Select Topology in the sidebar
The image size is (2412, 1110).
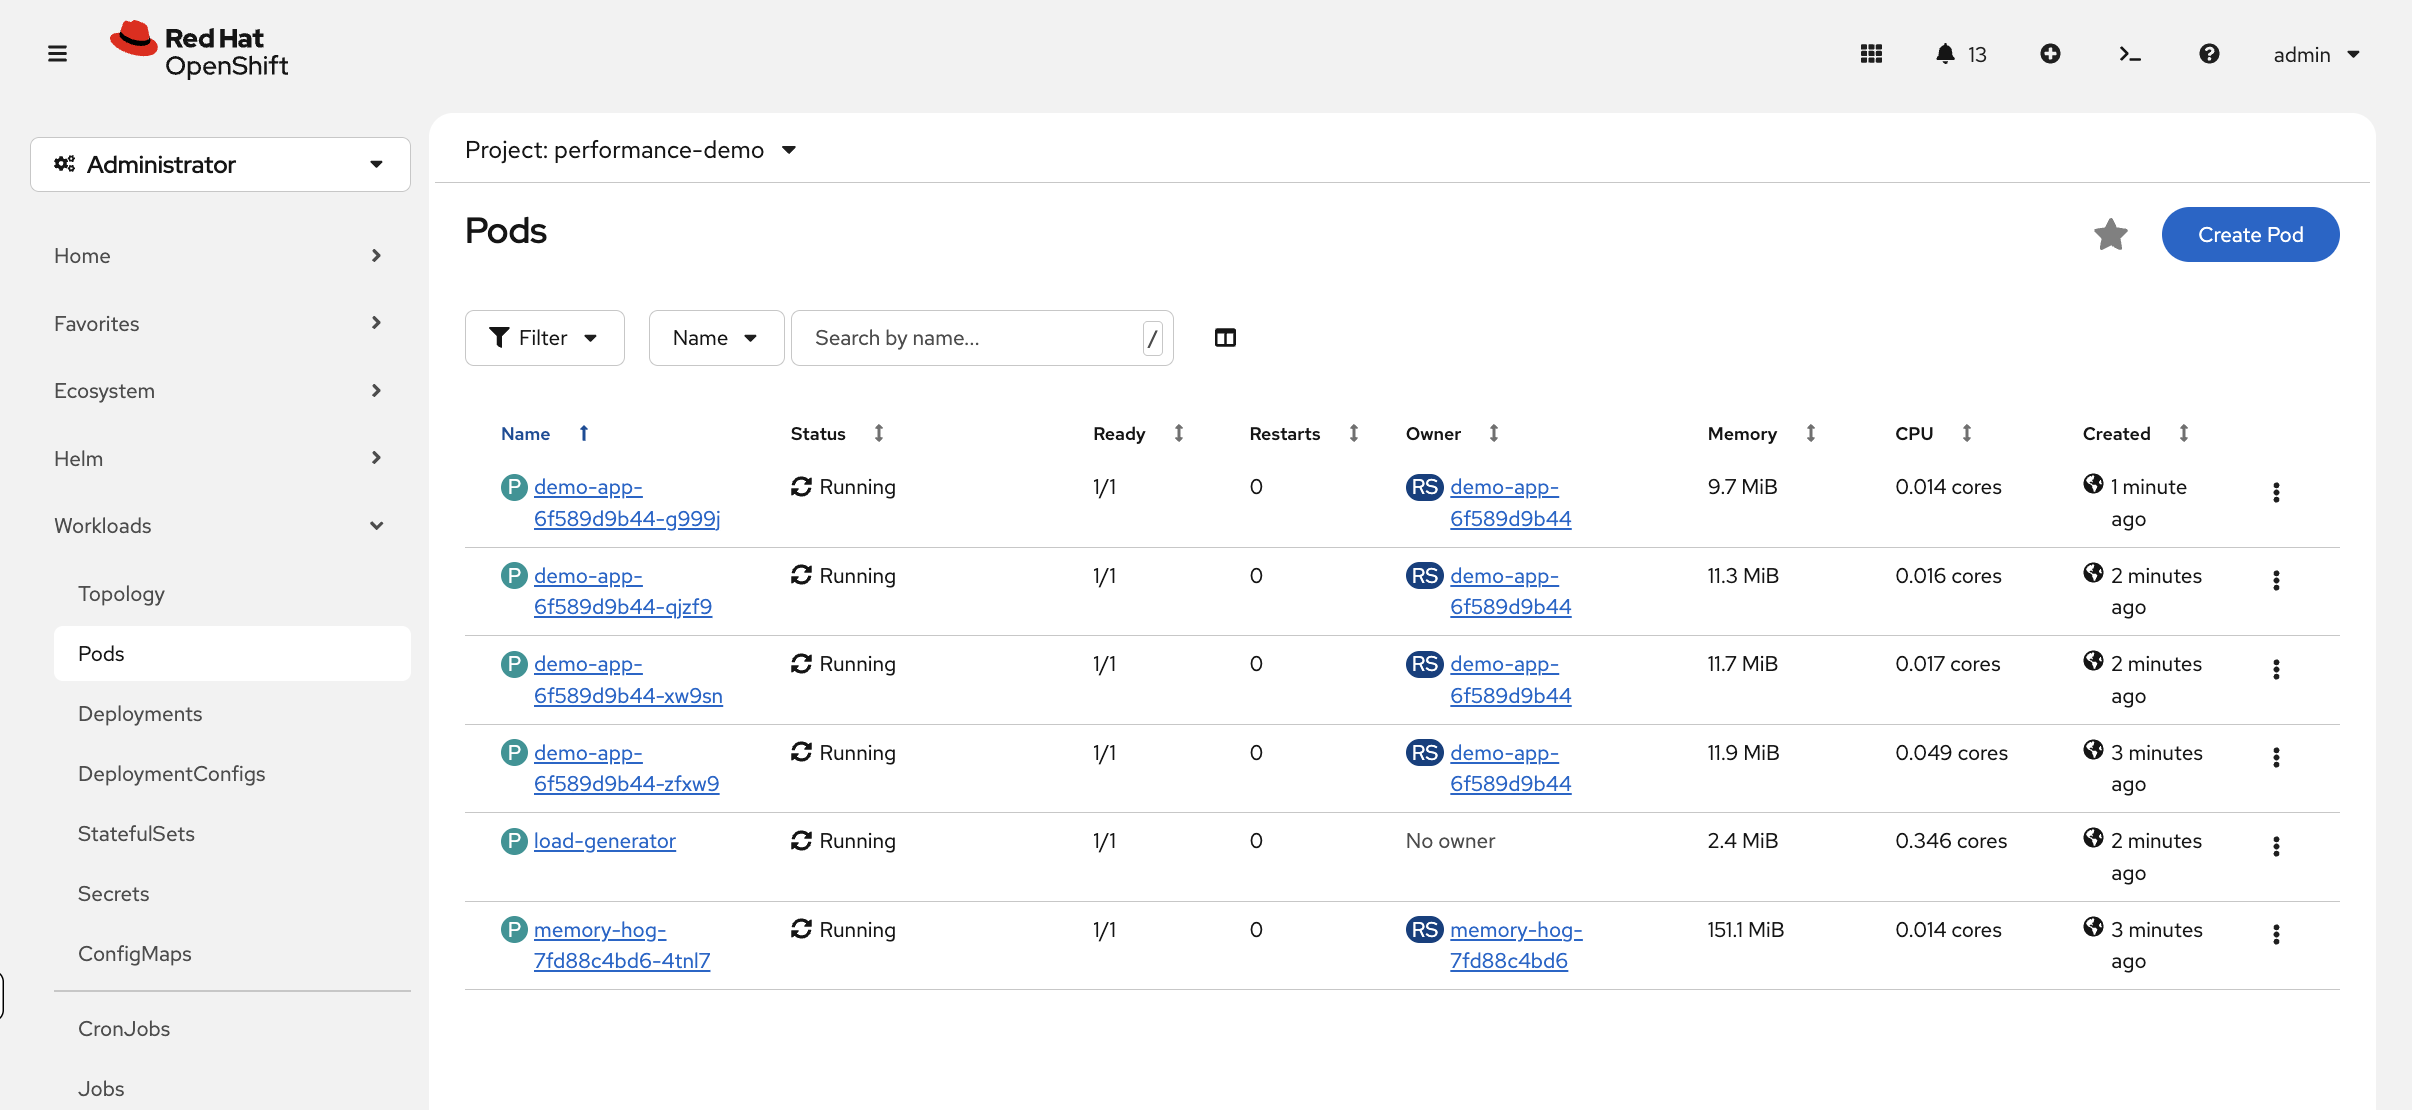point(121,593)
